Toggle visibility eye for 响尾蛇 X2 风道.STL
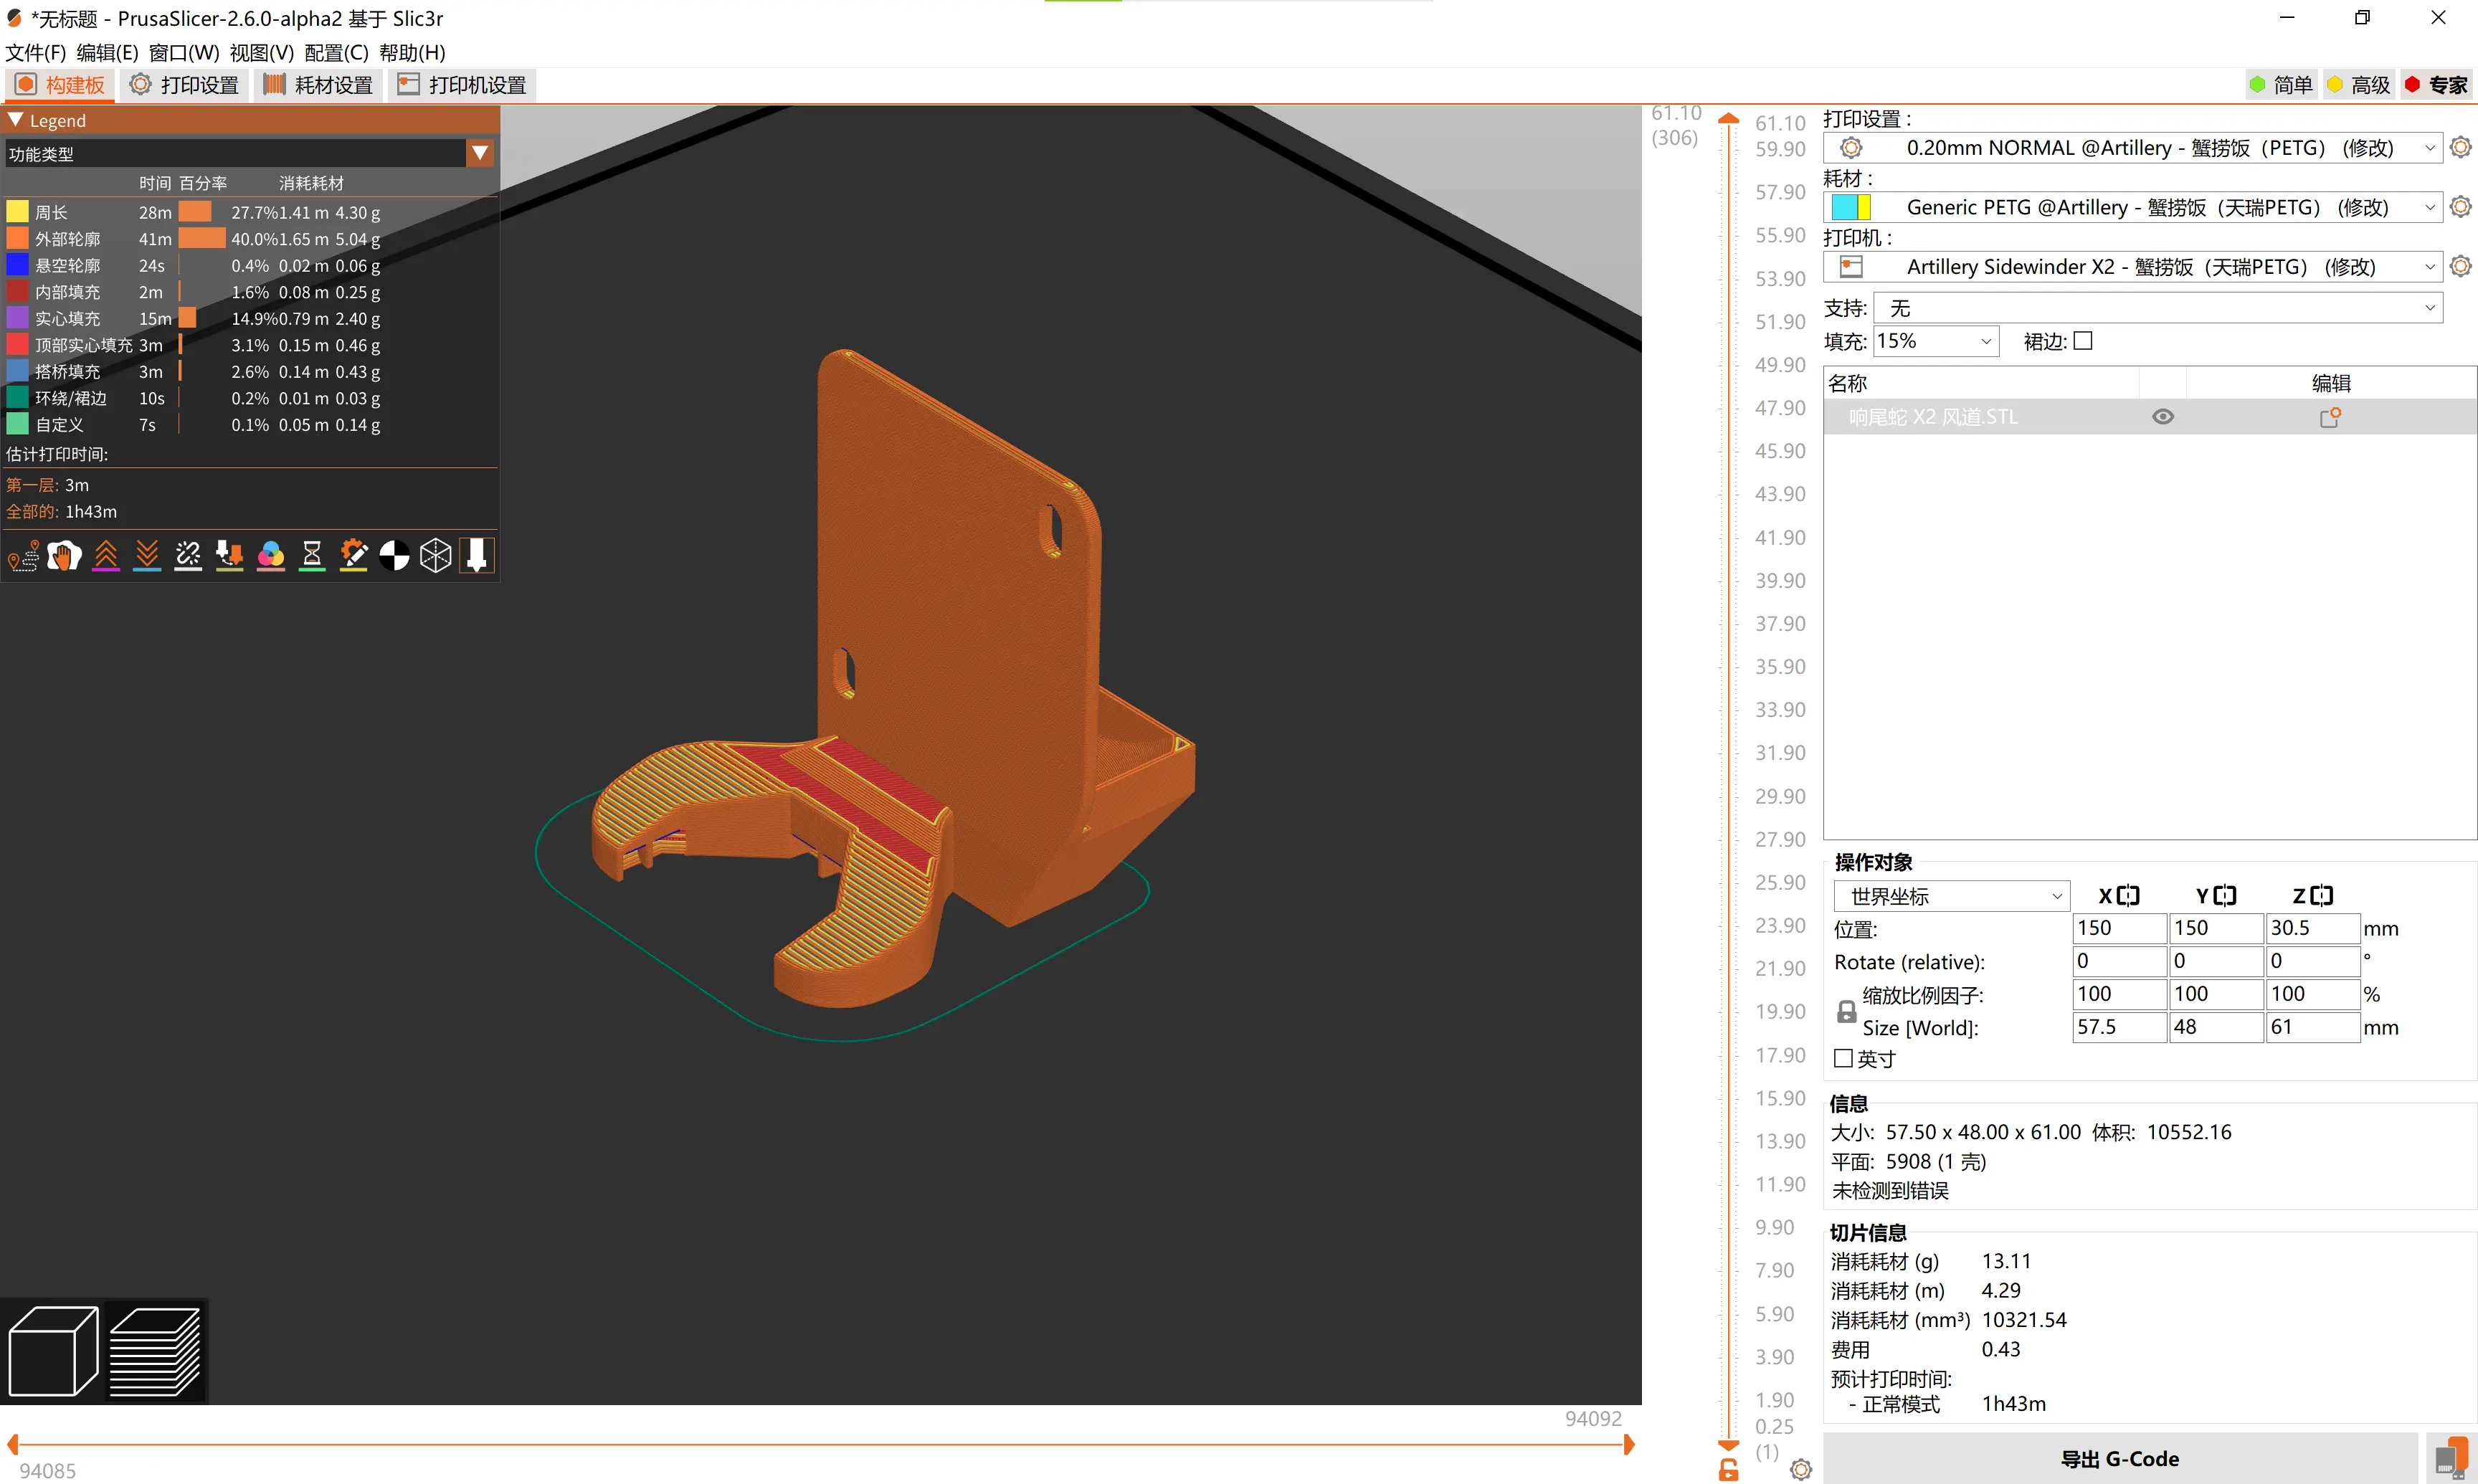 (2162, 417)
